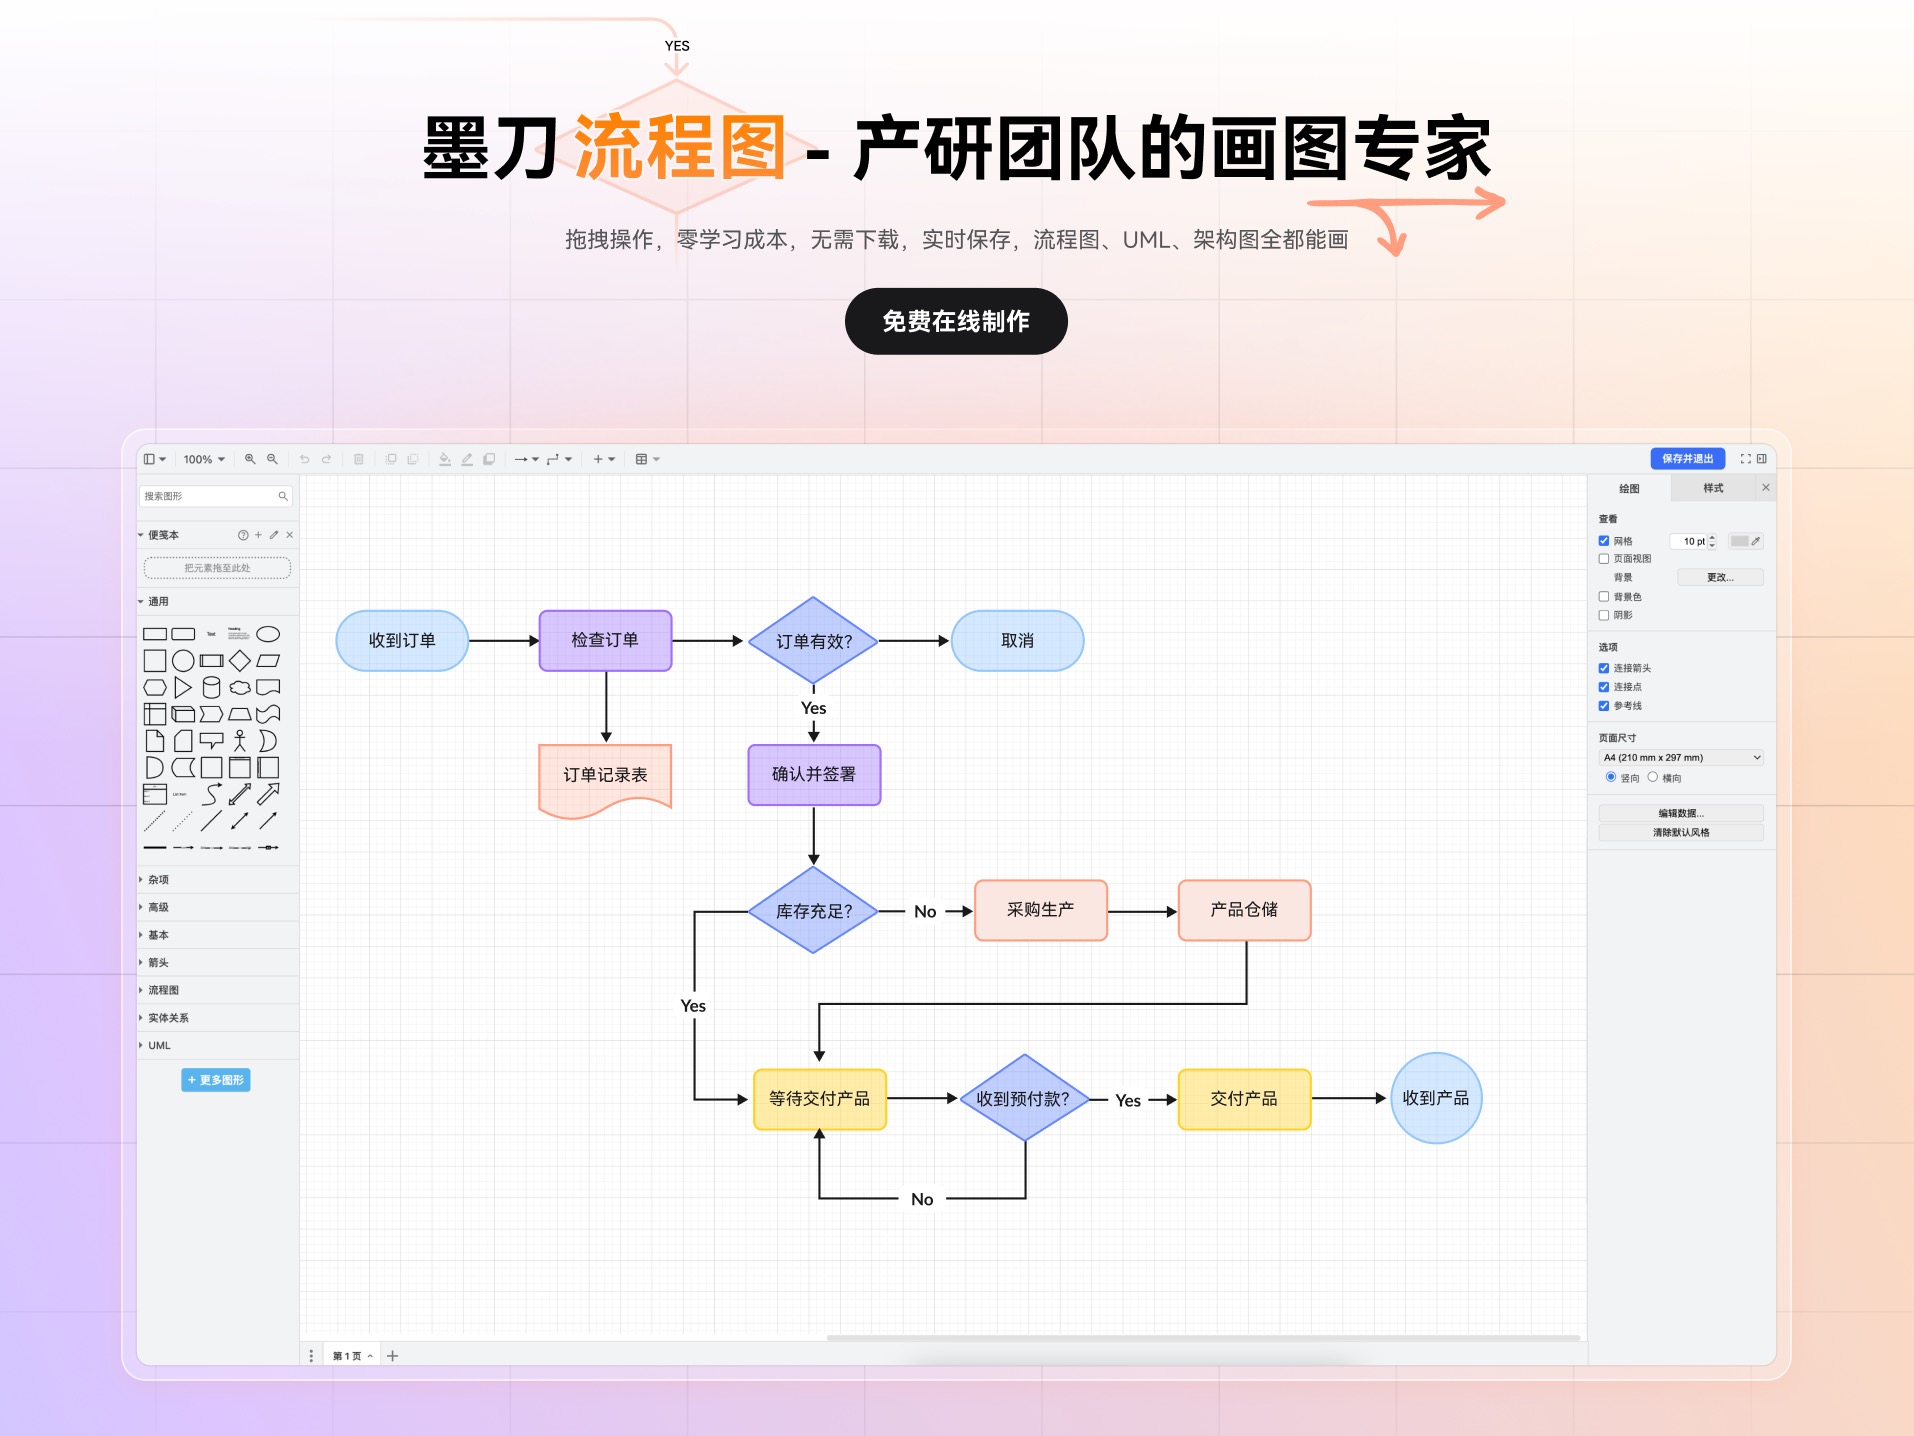Click the 免费在线制作 button
Image resolution: width=1914 pixels, height=1436 pixels.
pos(956,321)
